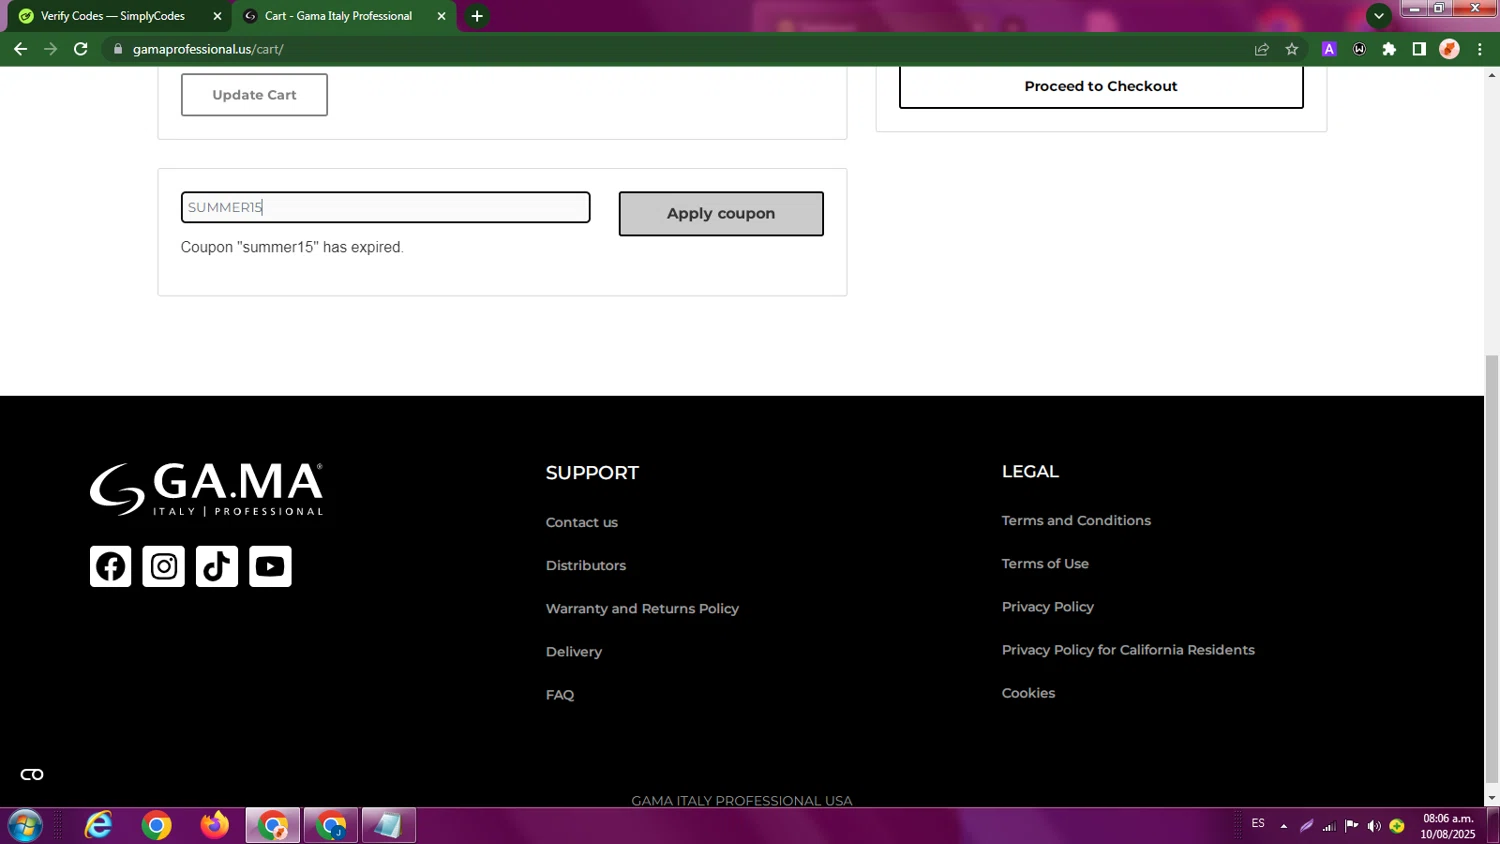Open the Cookies legal link
Viewport: 1500px width, 844px height.
(x=1028, y=692)
